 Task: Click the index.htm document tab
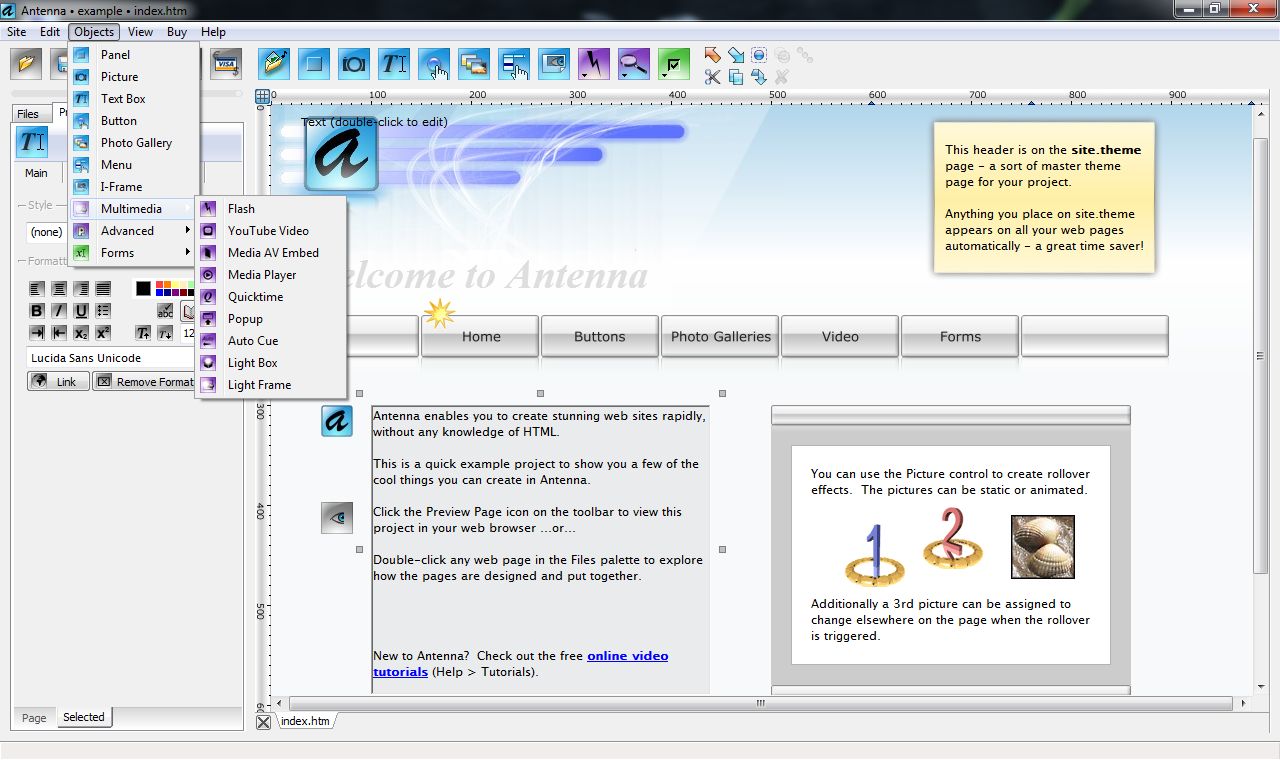pyautogui.click(x=305, y=721)
